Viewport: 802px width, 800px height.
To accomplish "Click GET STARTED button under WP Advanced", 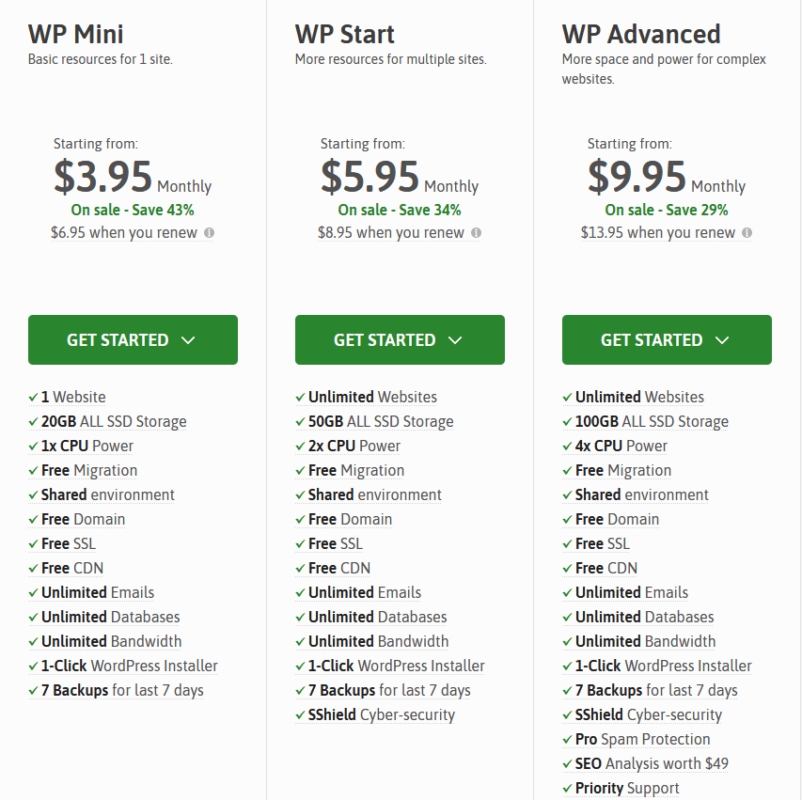I will (x=667, y=340).
